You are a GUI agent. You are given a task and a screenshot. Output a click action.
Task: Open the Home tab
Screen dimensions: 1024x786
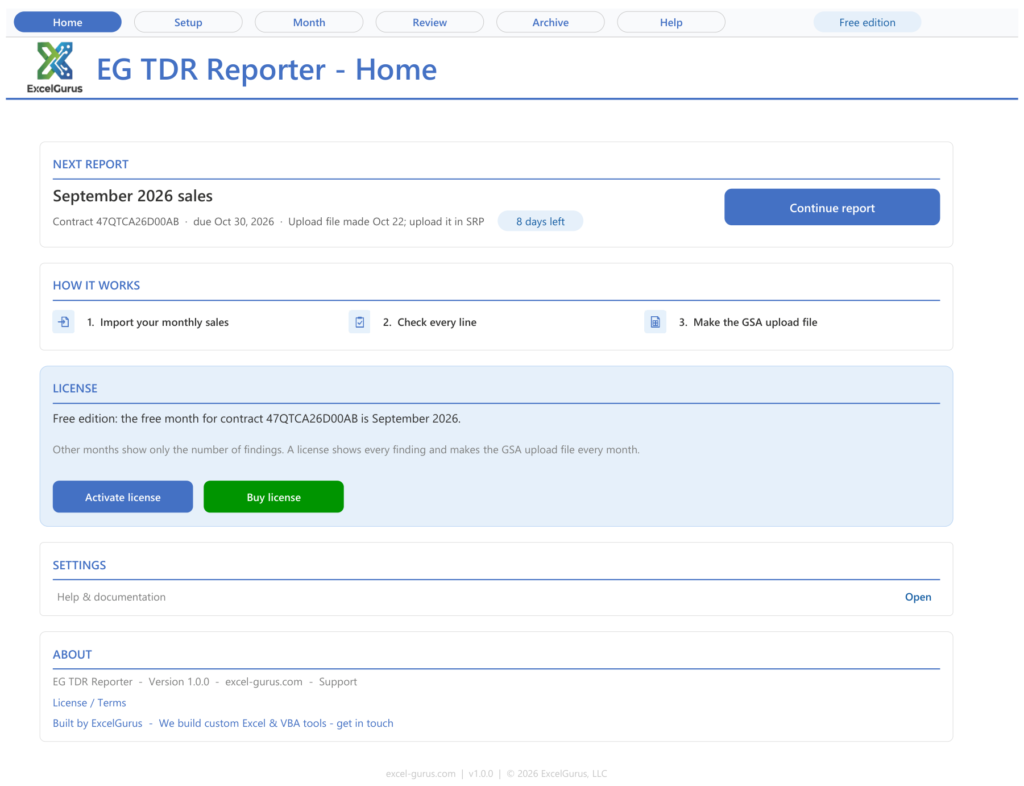(68, 22)
